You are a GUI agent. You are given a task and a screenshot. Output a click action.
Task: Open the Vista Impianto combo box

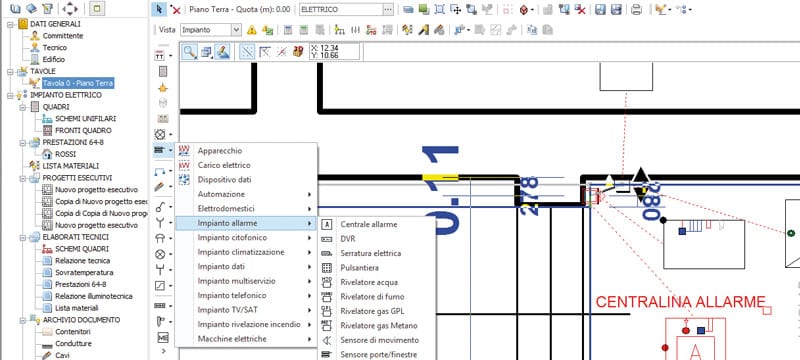click(210, 30)
